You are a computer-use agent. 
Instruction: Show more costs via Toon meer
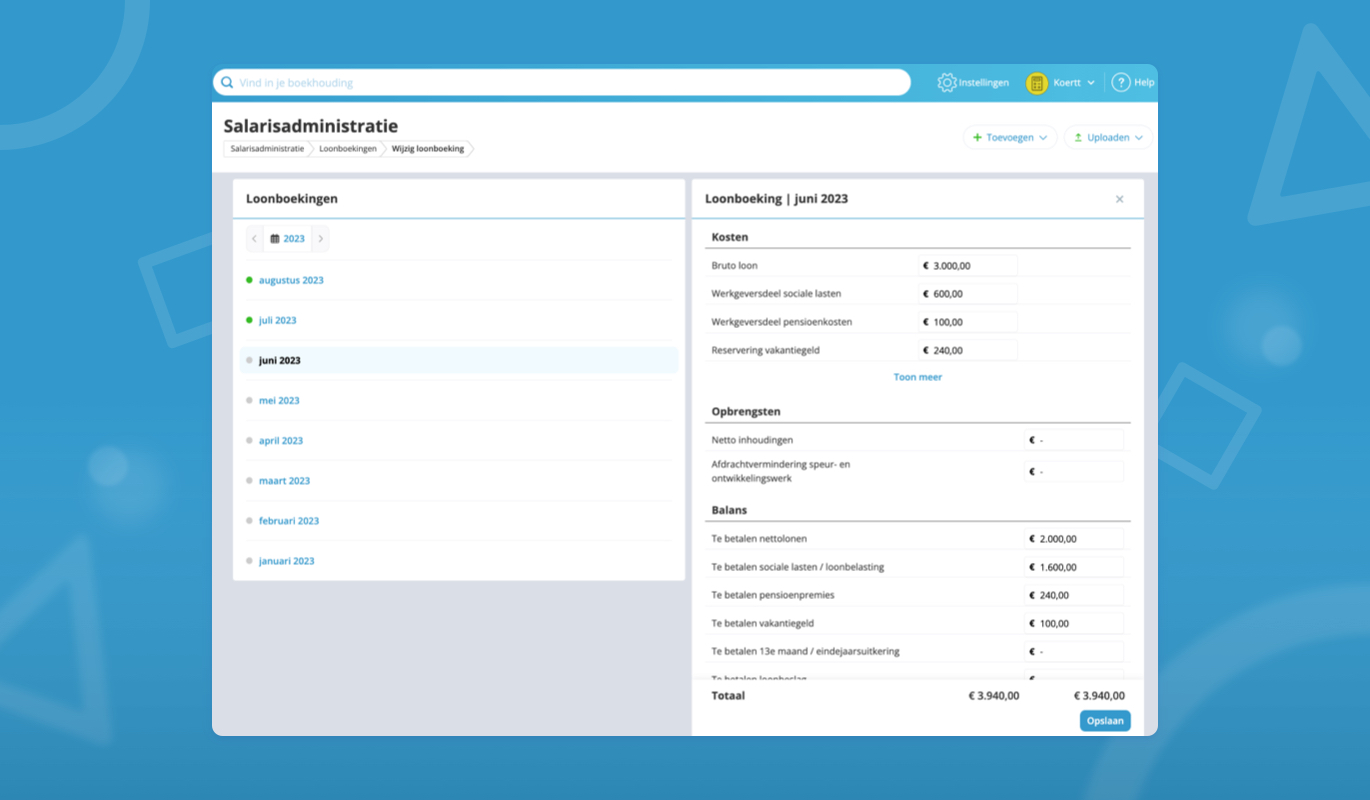tap(917, 377)
